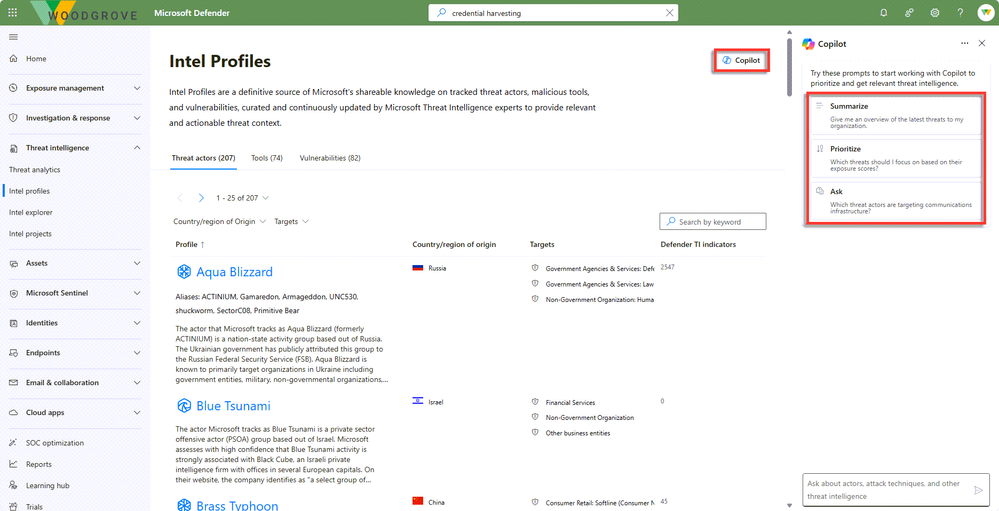Open the notifications bell icon
The width and height of the screenshot is (999, 511).
coord(884,13)
